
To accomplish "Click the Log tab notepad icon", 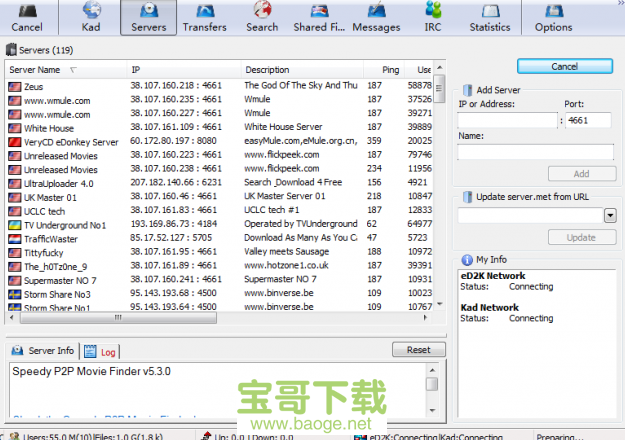I will click(90, 351).
